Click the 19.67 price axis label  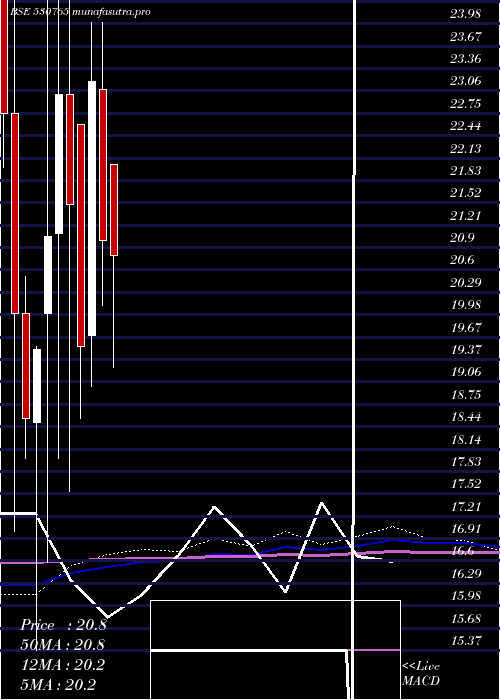(x=465, y=327)
